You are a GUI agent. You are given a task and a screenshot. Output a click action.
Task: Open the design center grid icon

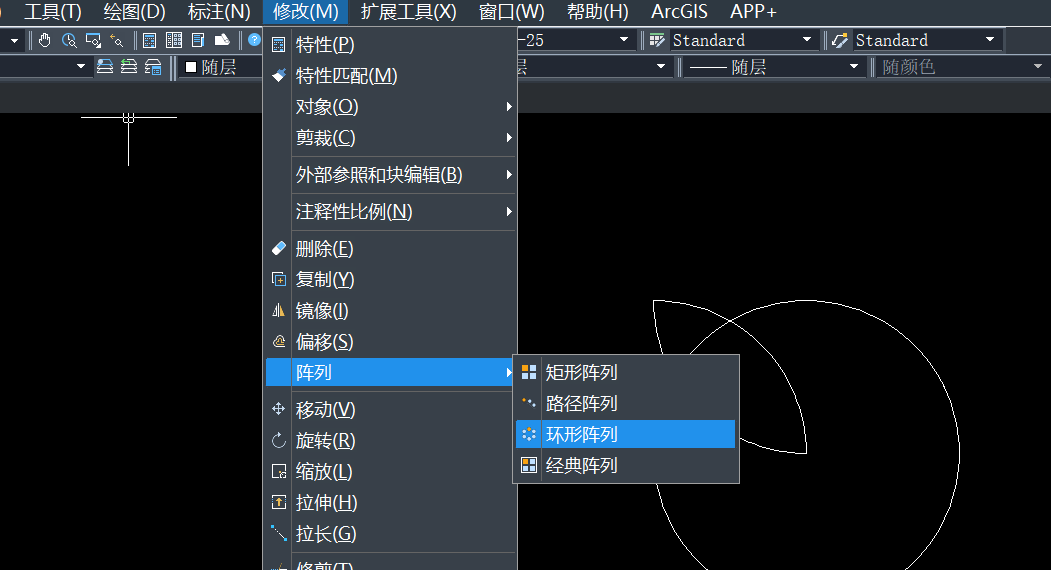click(174, 40)
